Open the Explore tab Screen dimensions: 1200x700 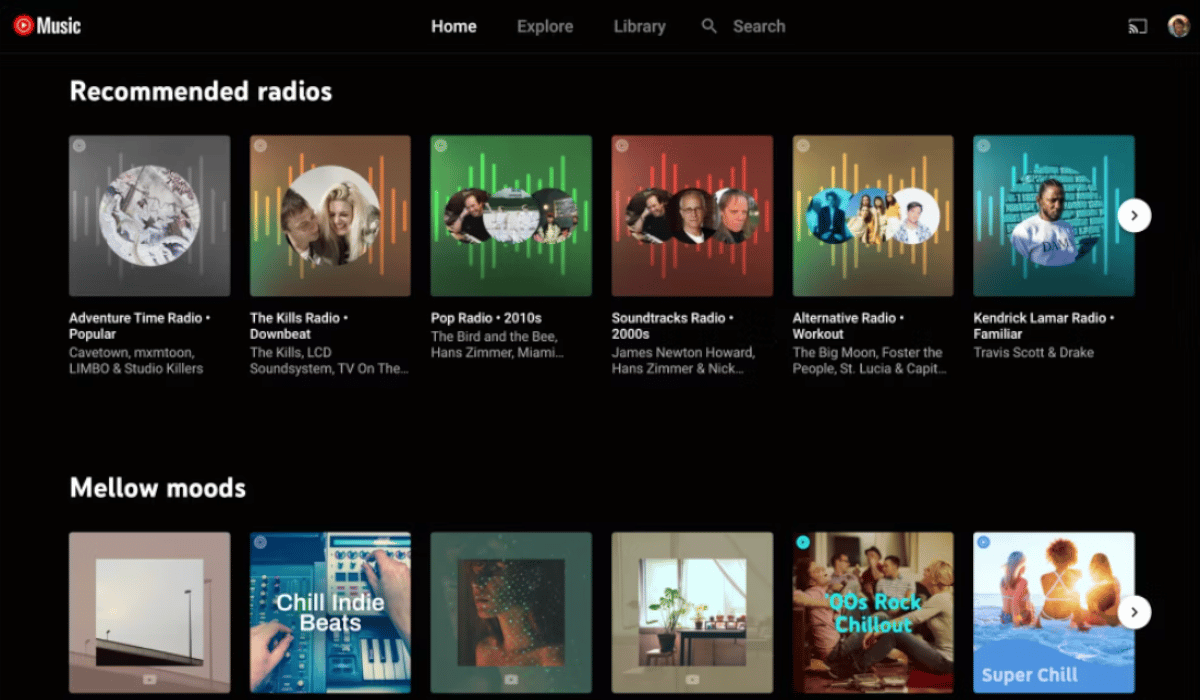(x=545, y=27)
